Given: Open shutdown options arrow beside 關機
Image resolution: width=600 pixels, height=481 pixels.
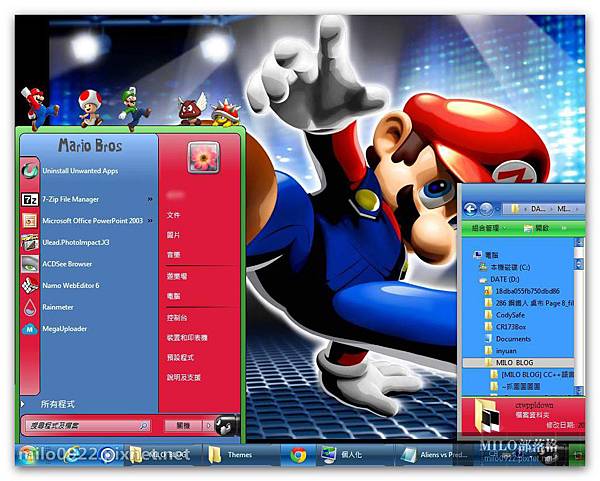Looking at the screenshot, I should (x=208, y=426).
